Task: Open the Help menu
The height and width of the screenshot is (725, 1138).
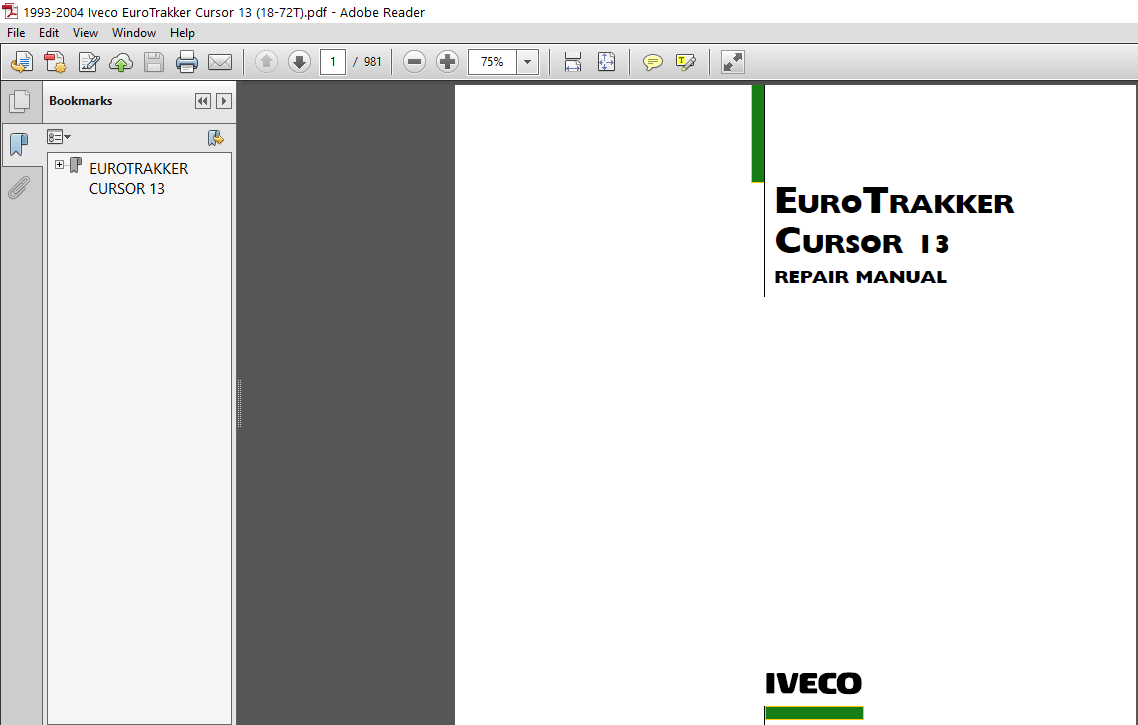Action: (182, 33)
